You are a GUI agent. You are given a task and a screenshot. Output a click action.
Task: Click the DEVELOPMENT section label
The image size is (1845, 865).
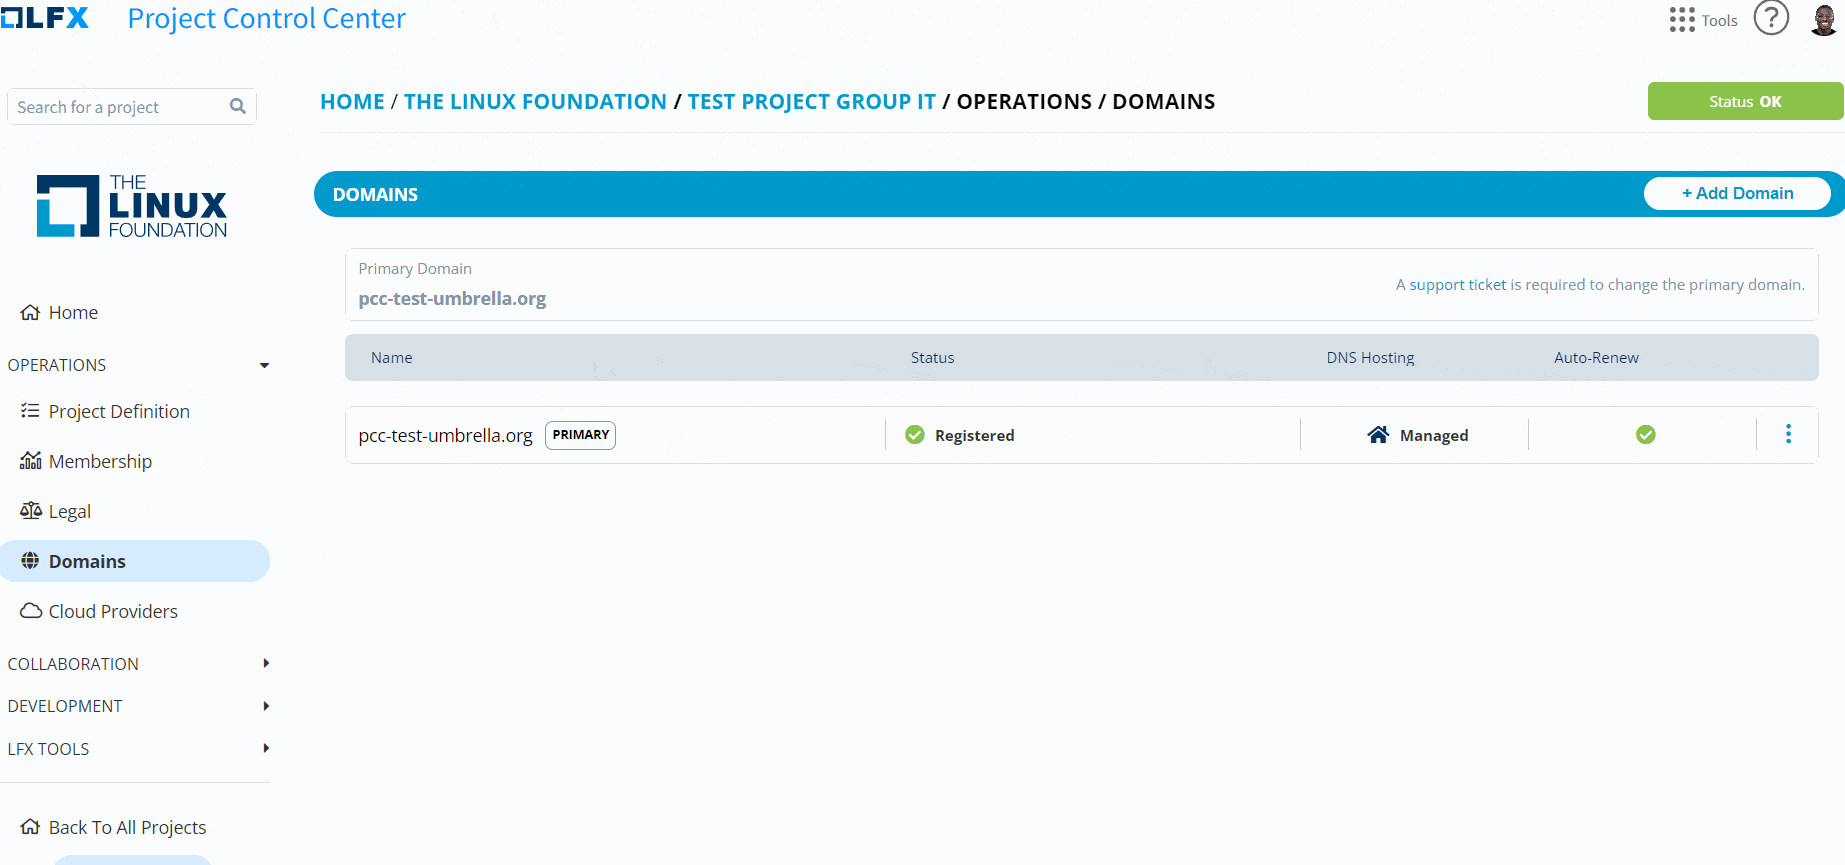[x=65, y=706]
